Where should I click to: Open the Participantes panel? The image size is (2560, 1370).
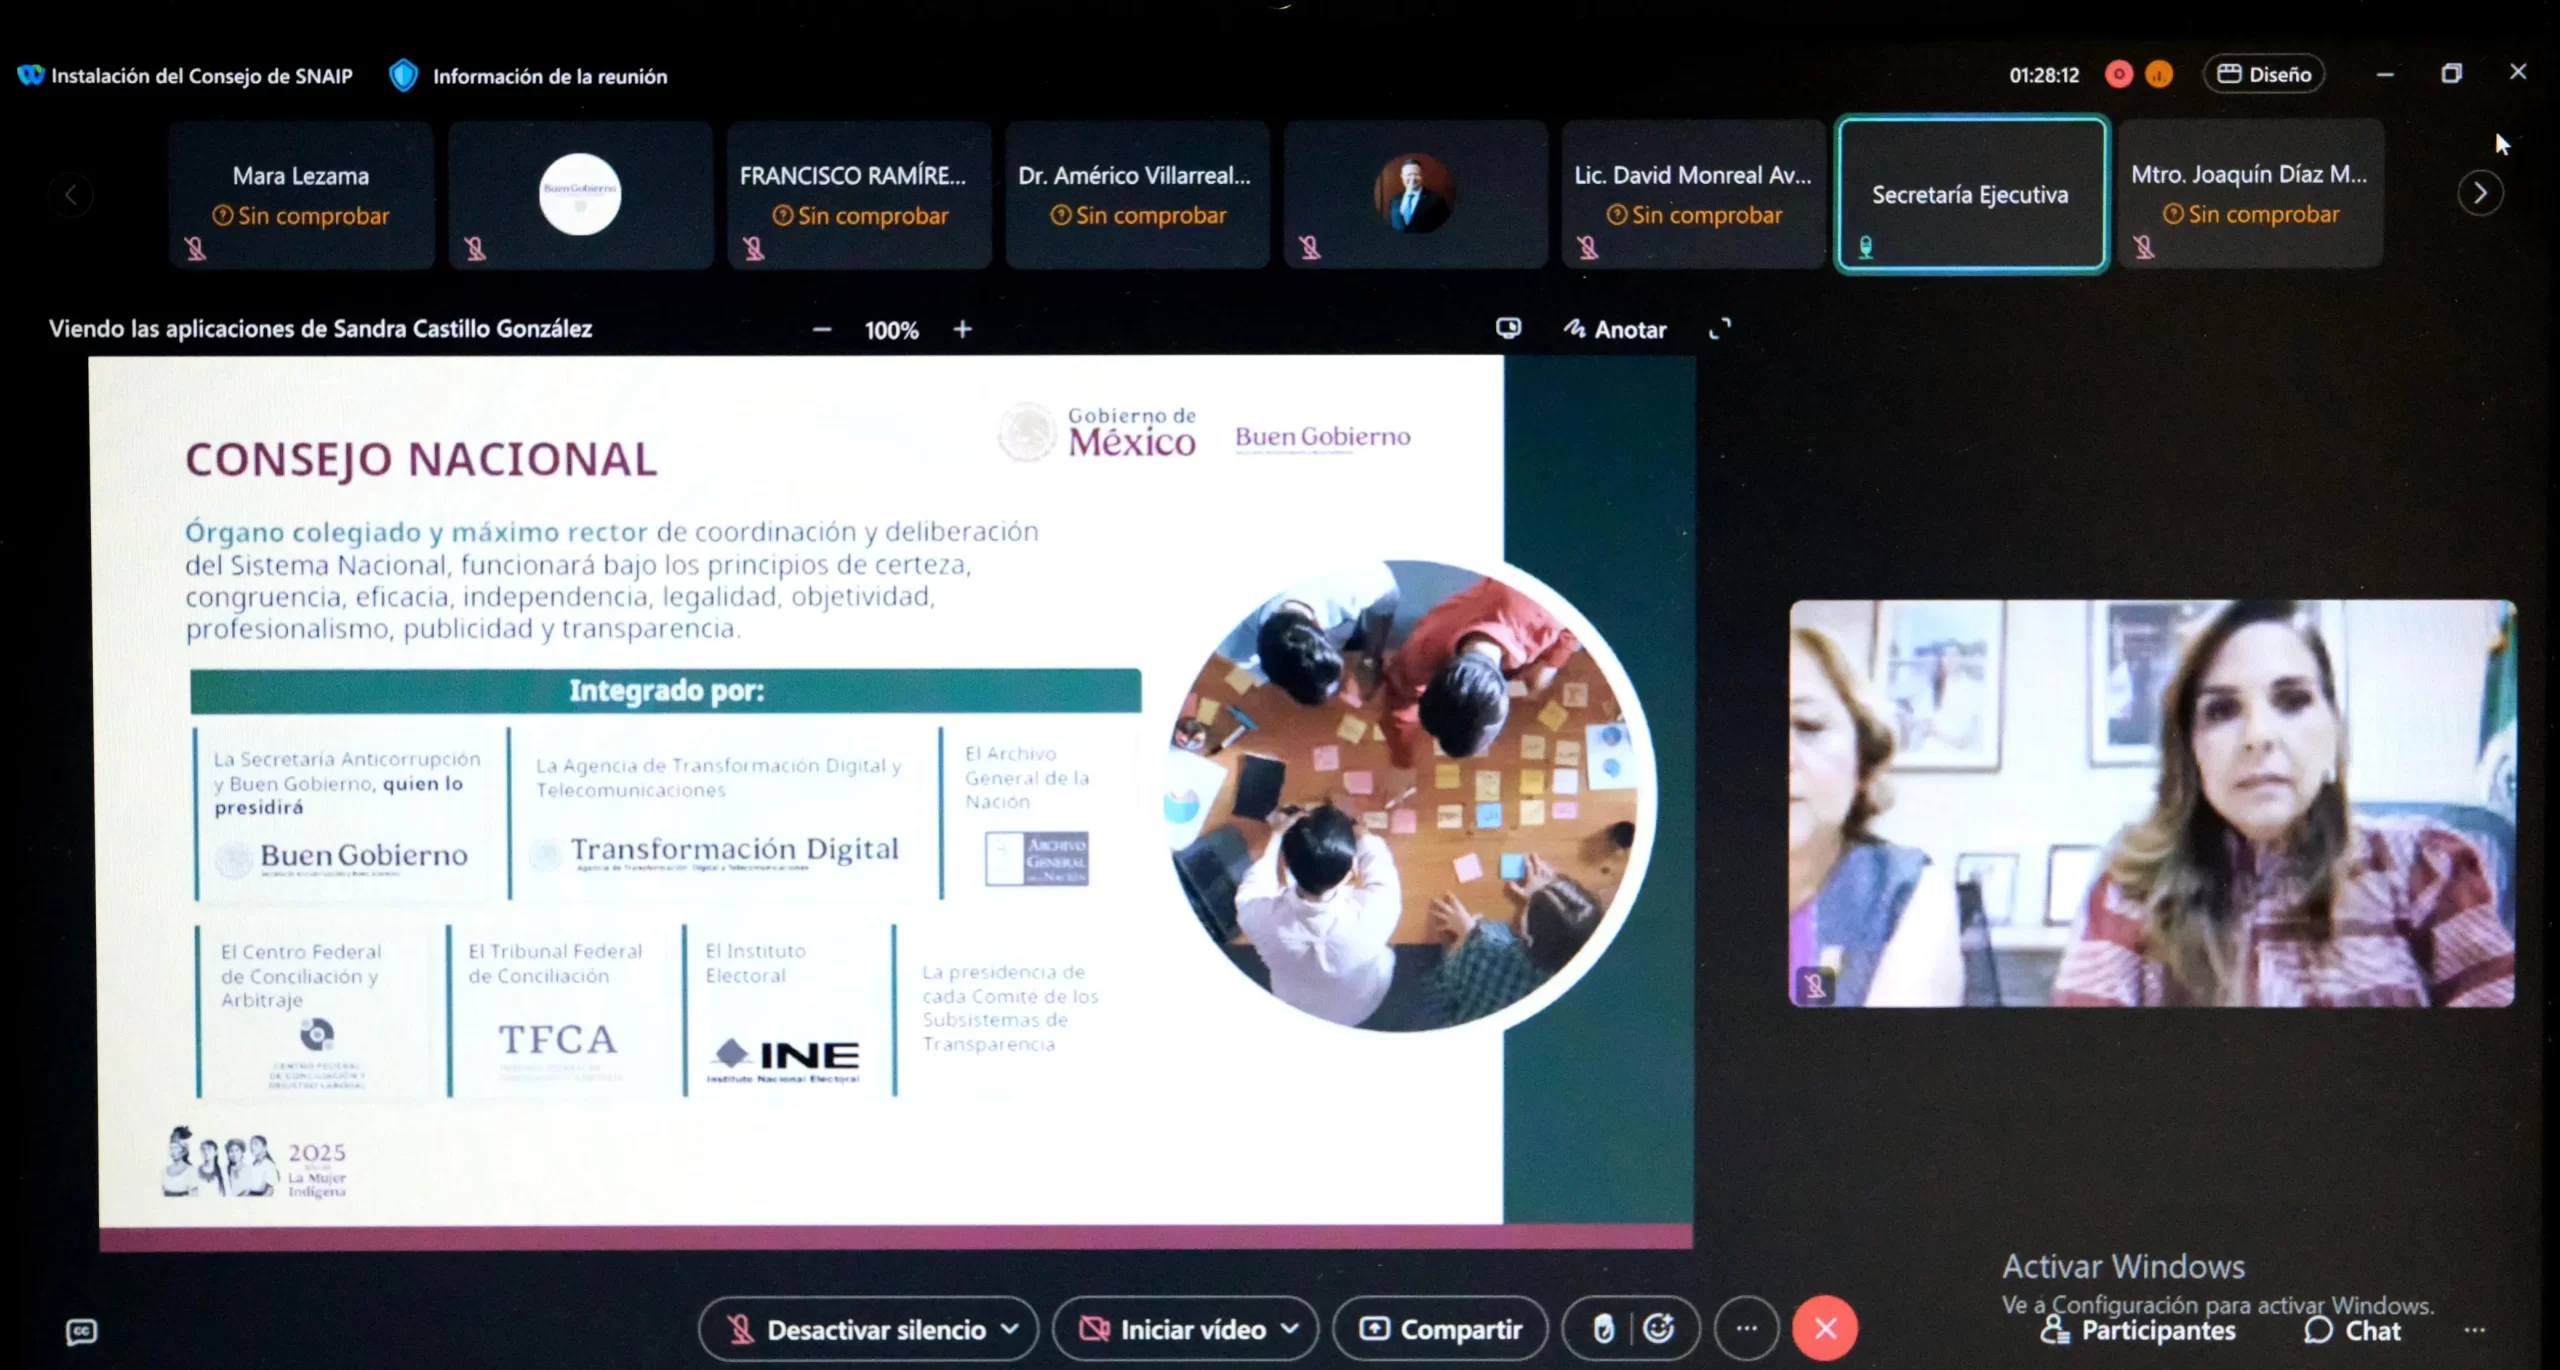coord(2138,1330)
